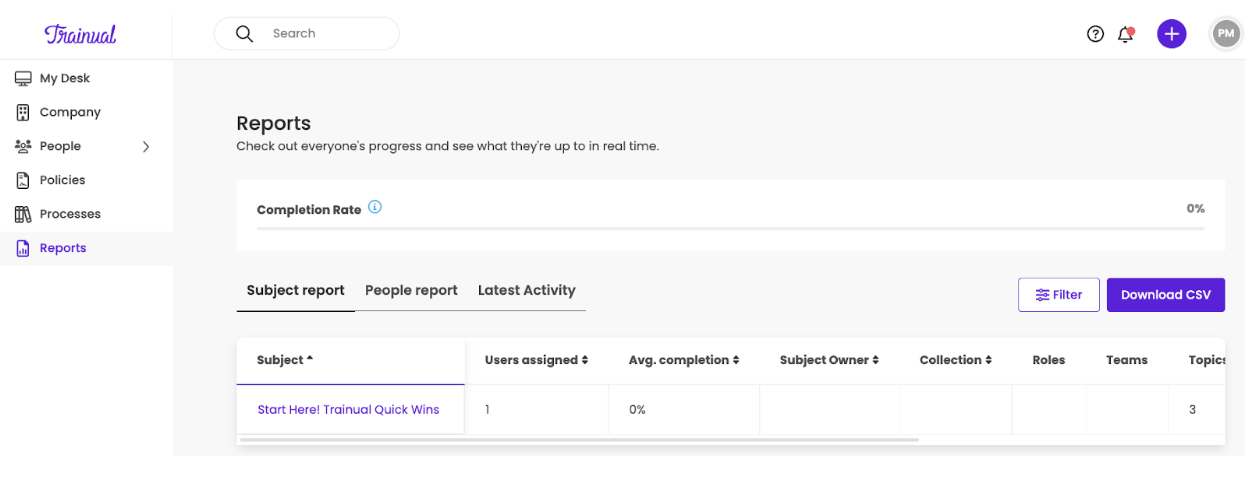The height and width of the screenshot is (478, 1254).
Task: Switch to the Latest Activity tab
Action: pyautogui.click(x=526, y=290)
